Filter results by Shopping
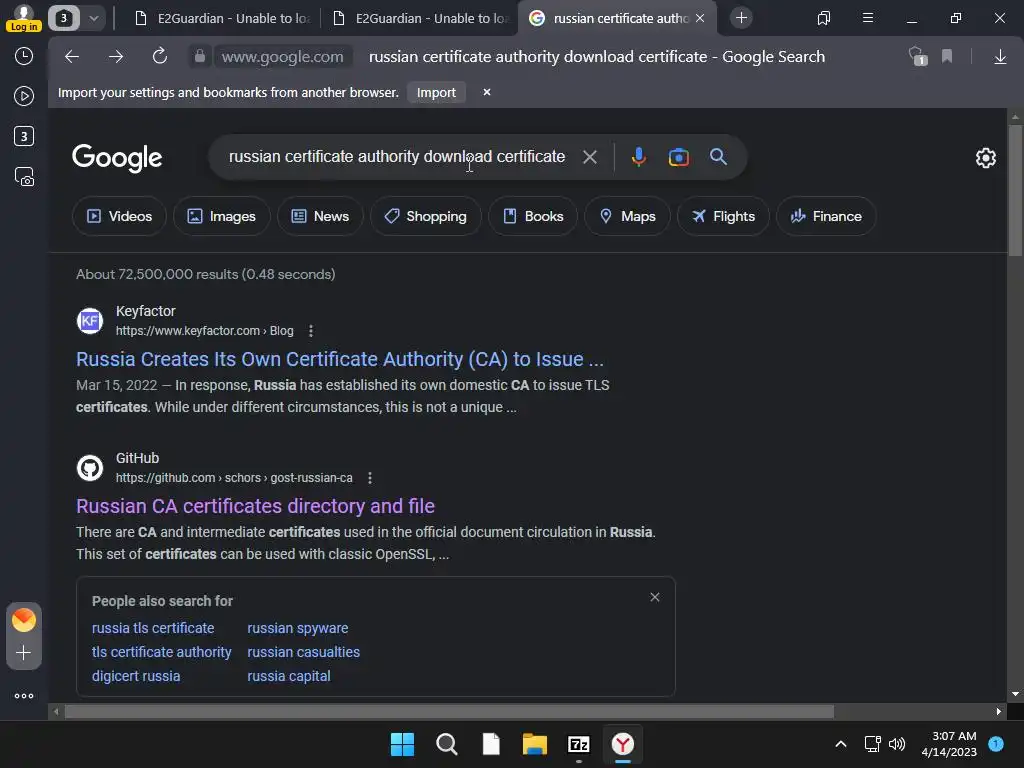 pos(426,216)
